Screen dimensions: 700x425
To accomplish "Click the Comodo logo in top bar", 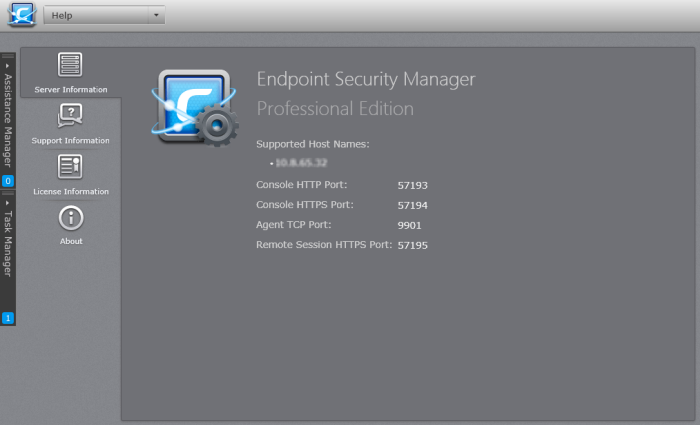I will 21,14.
